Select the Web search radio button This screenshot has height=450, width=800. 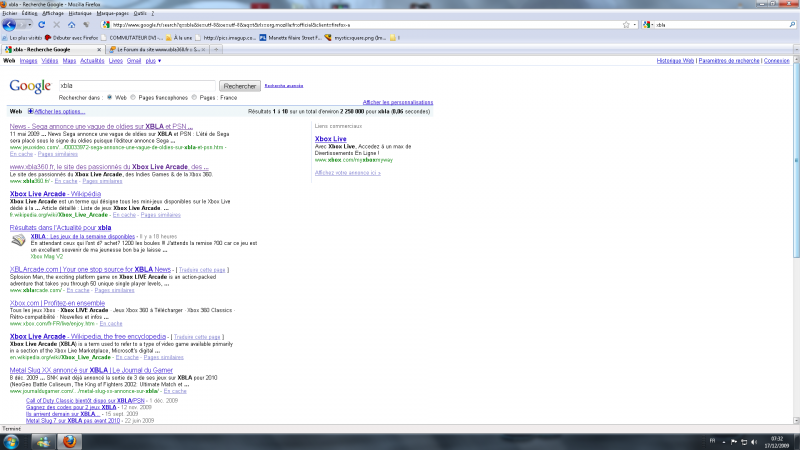109,97
